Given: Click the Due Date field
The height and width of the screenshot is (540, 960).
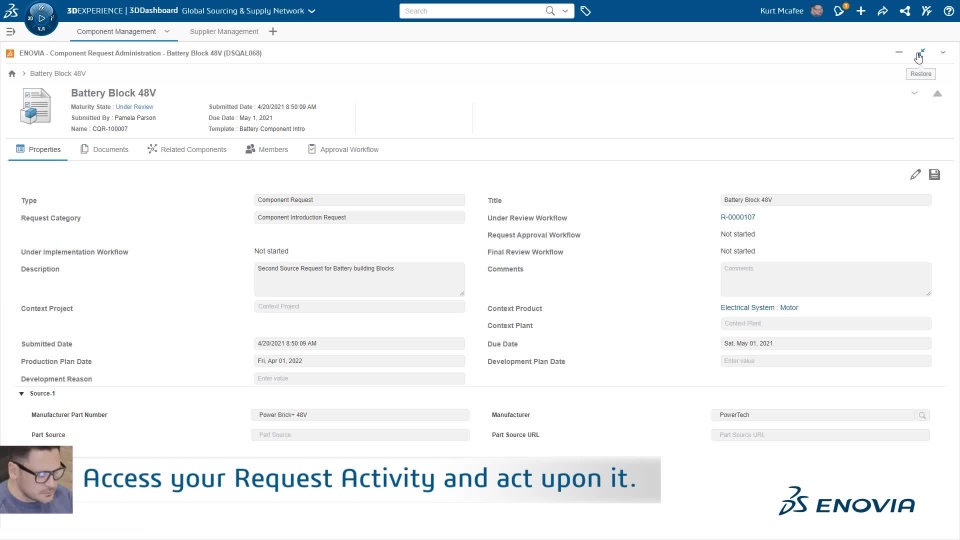Looking at the screenshot, I should click(x=826, y=343).
